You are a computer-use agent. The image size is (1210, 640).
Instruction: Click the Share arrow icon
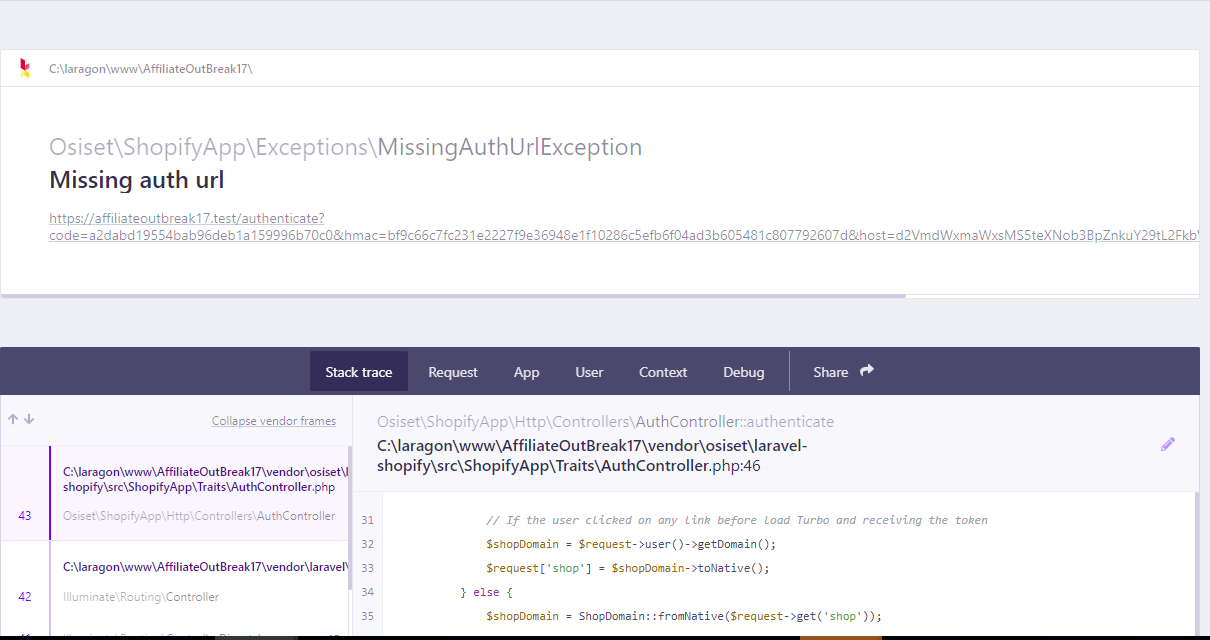[867, 371]
